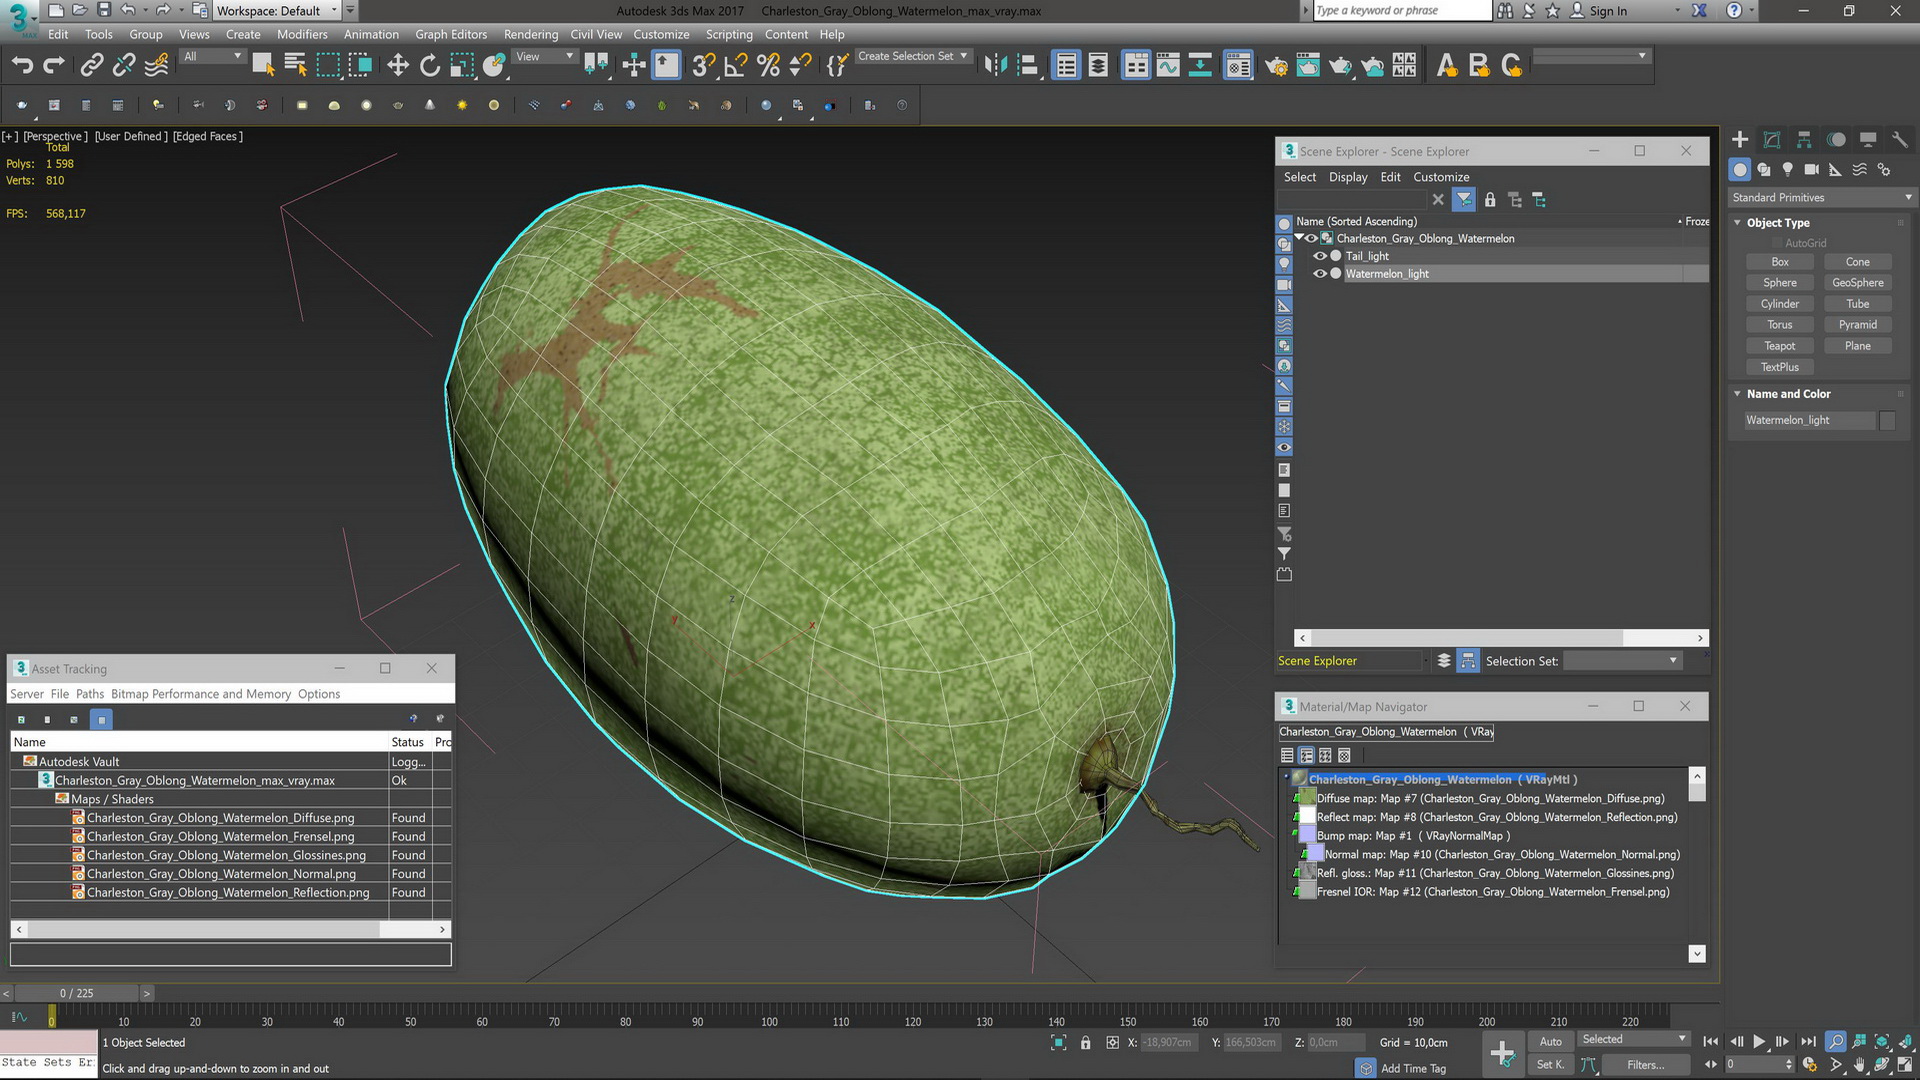Open the Utilities command panel tab

point(1900,140)
